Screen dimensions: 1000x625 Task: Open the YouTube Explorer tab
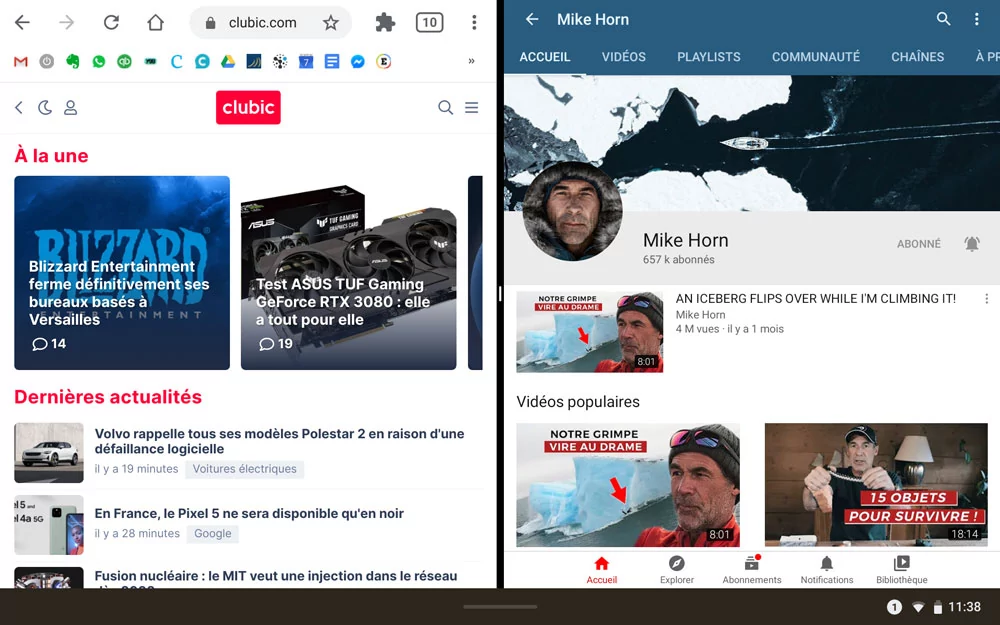677,570
